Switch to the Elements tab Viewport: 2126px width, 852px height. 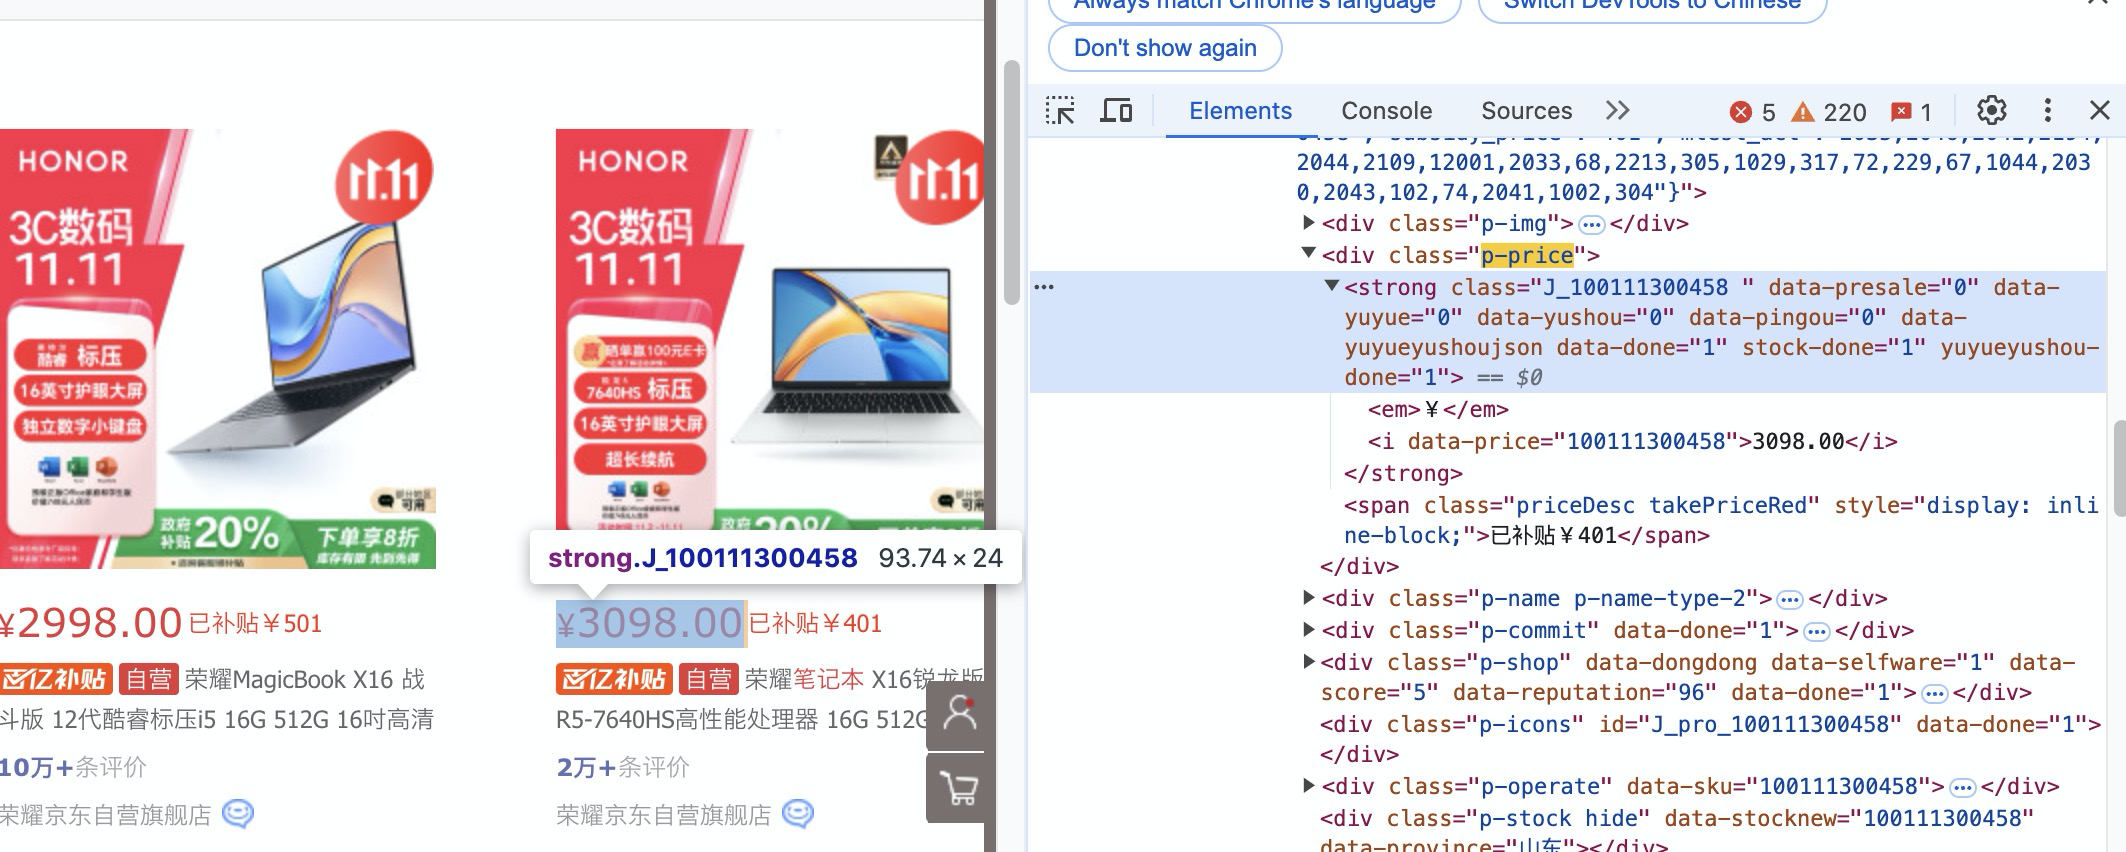(1240, 111)
